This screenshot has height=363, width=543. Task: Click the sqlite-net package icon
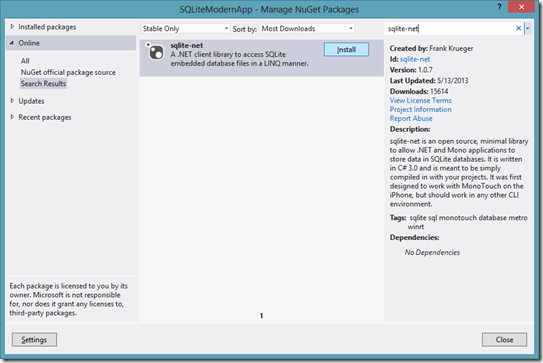155,52
